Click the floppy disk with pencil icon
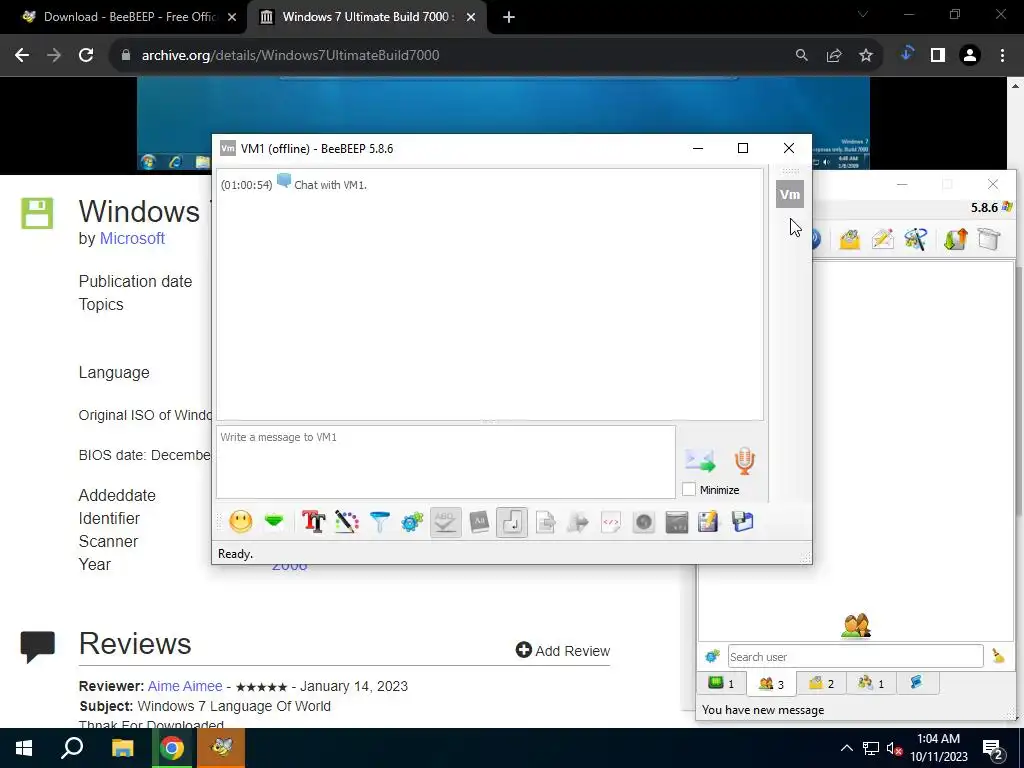 [x=709, y=522]
